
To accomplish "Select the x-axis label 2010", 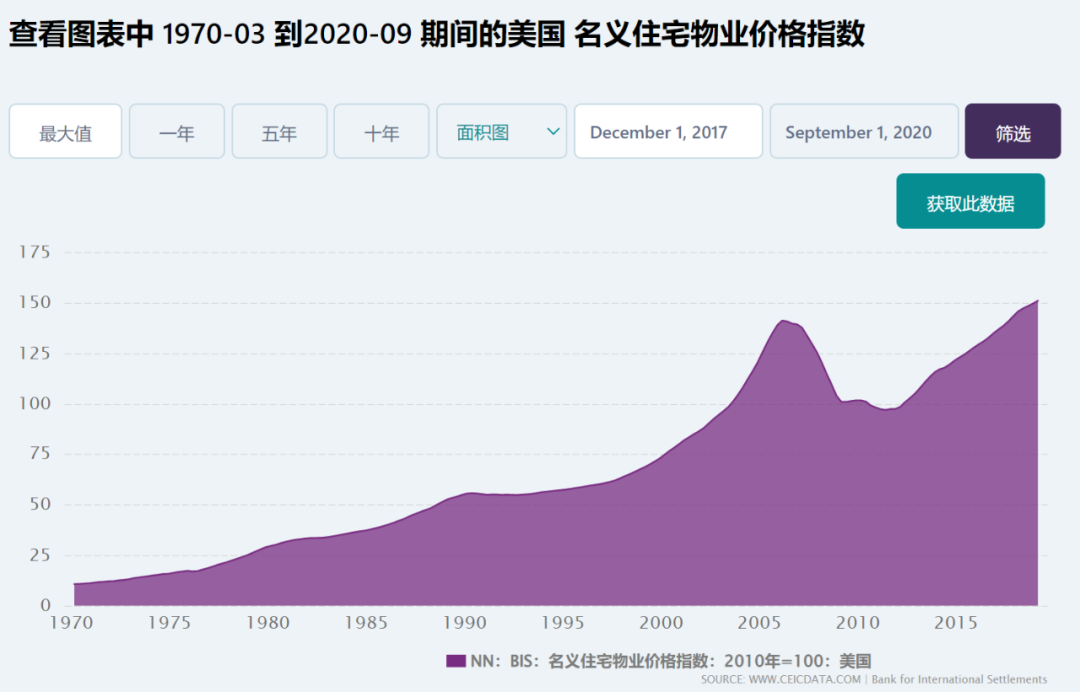I will point(858,623).
